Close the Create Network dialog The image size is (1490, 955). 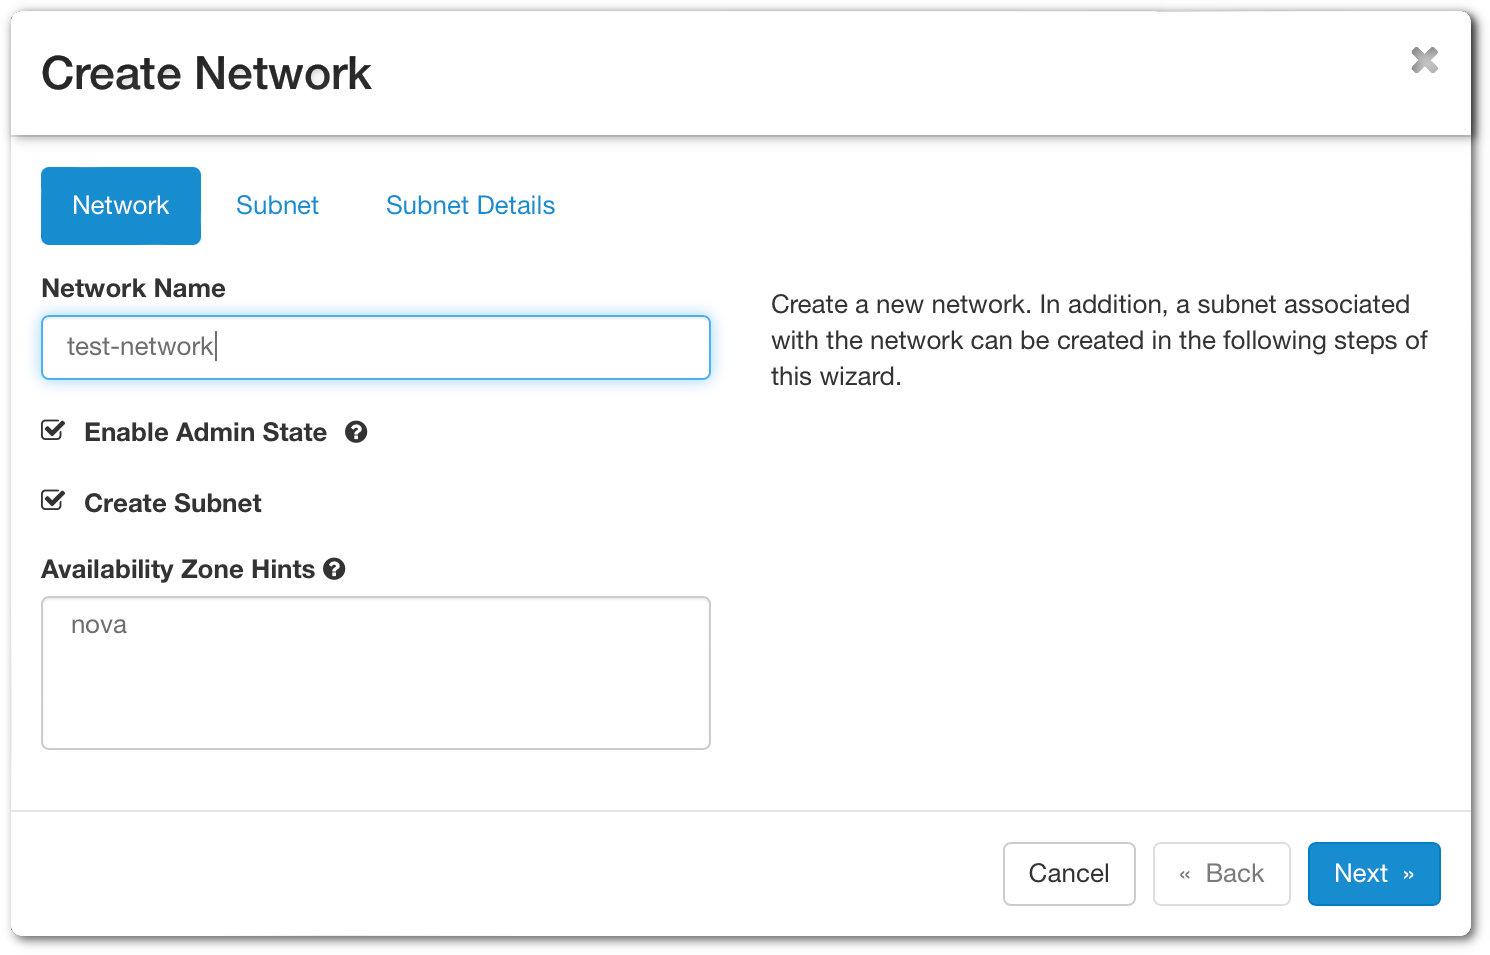1424,61
